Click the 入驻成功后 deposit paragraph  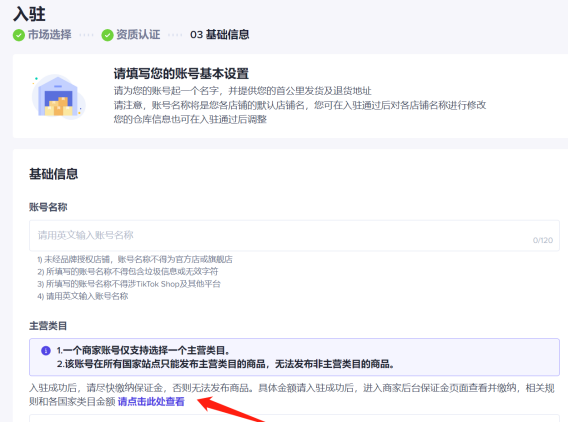point(292,395)
